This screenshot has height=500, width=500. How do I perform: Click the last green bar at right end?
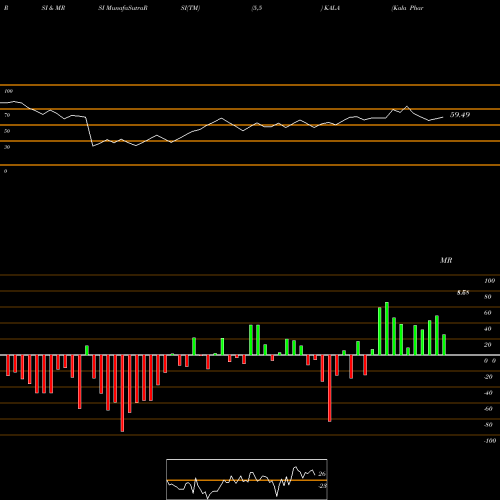tap(444, 345)
